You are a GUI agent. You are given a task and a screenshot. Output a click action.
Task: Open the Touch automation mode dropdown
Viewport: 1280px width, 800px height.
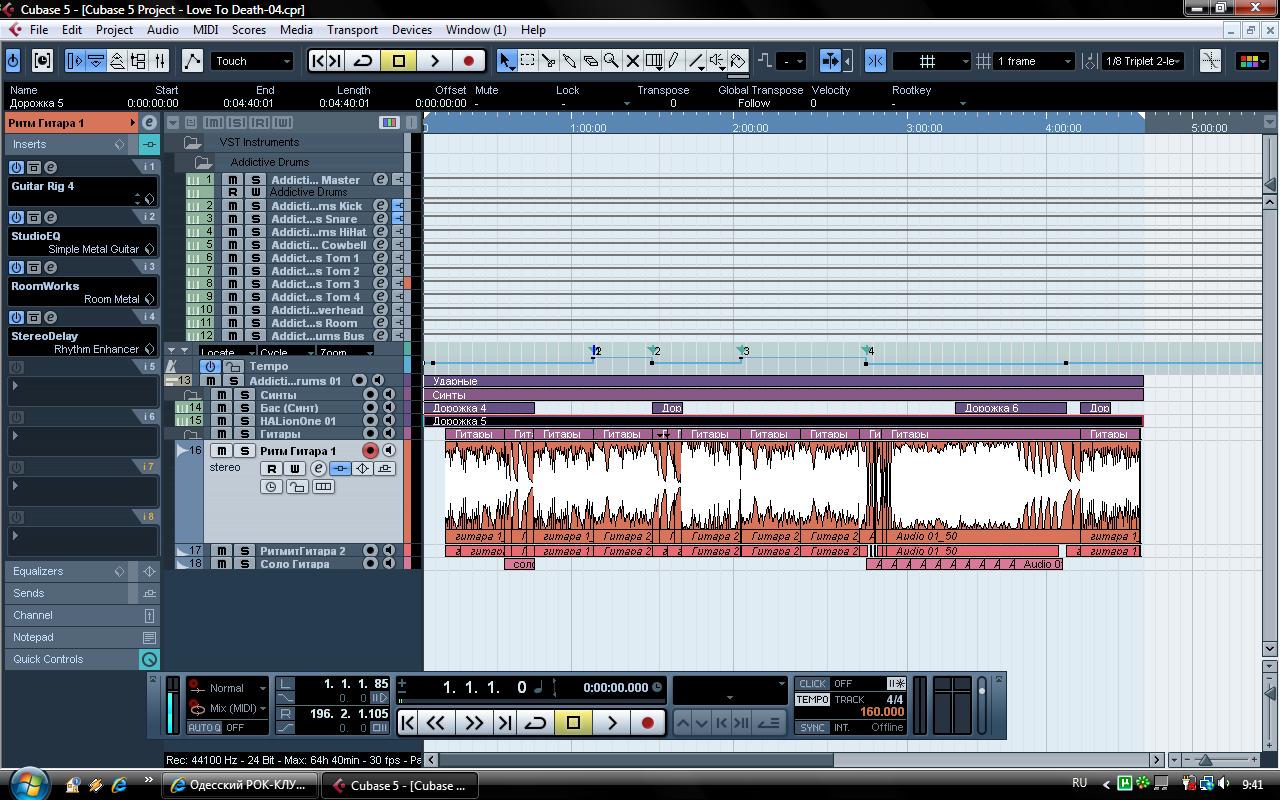(252, 61)
